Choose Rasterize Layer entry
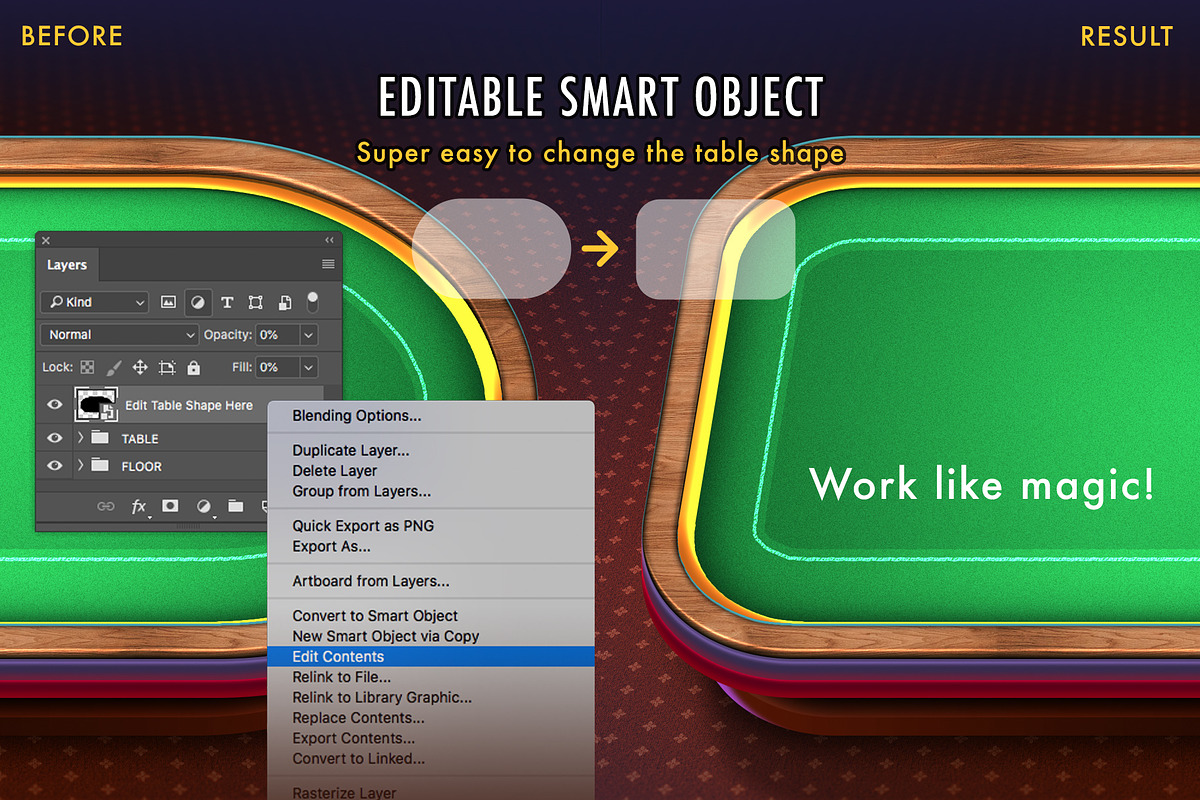Image resolution: width=1200 pixels, height=800 pixels. 431,792
